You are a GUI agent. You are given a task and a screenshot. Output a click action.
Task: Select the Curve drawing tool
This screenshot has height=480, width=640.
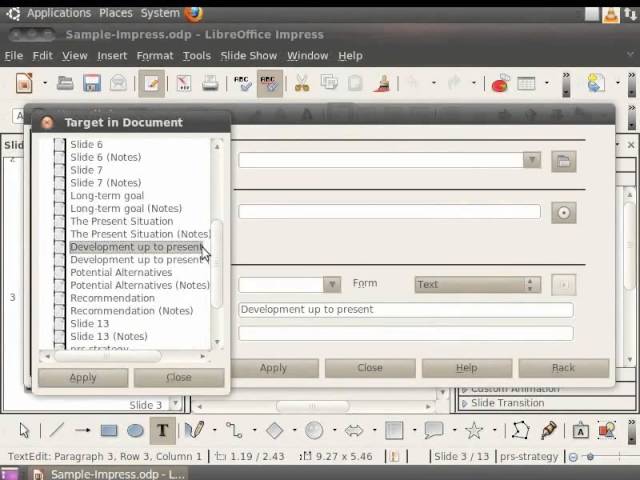(x=194, y=430)
